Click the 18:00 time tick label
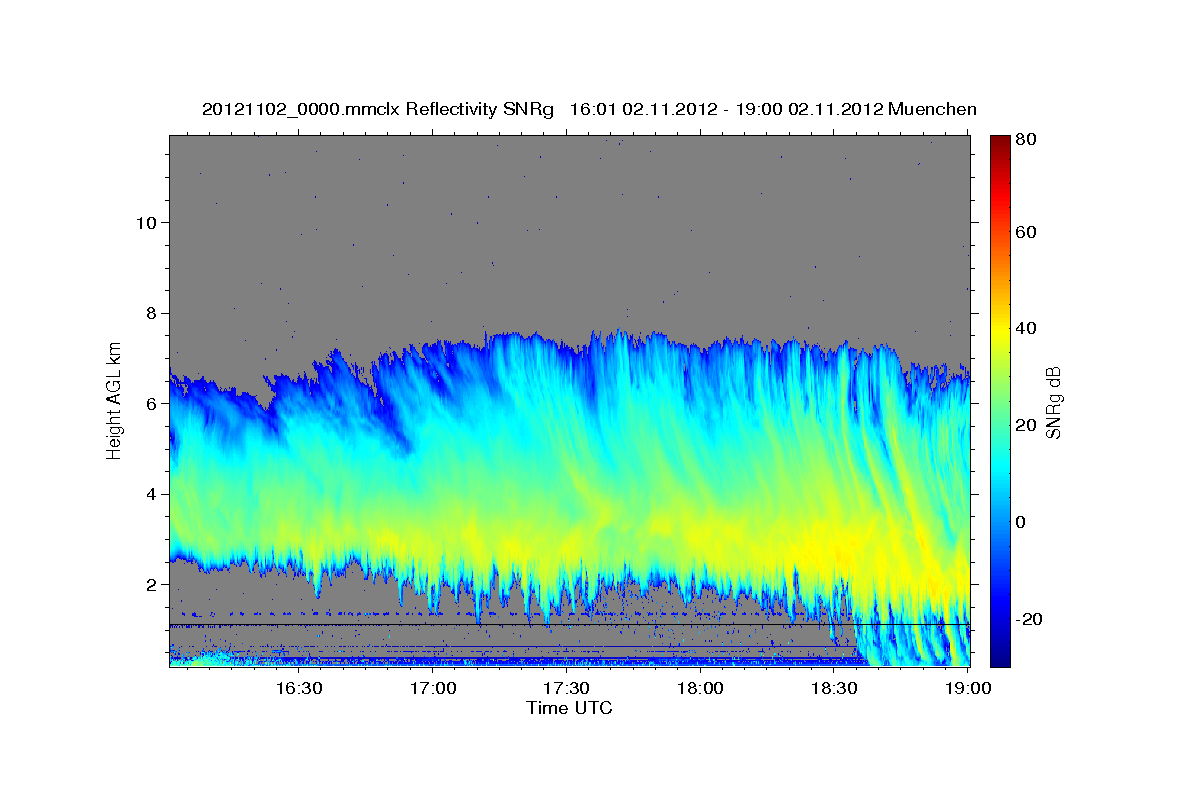The height and width of the screenshot is (800, 1200). (x=701, y=688)
